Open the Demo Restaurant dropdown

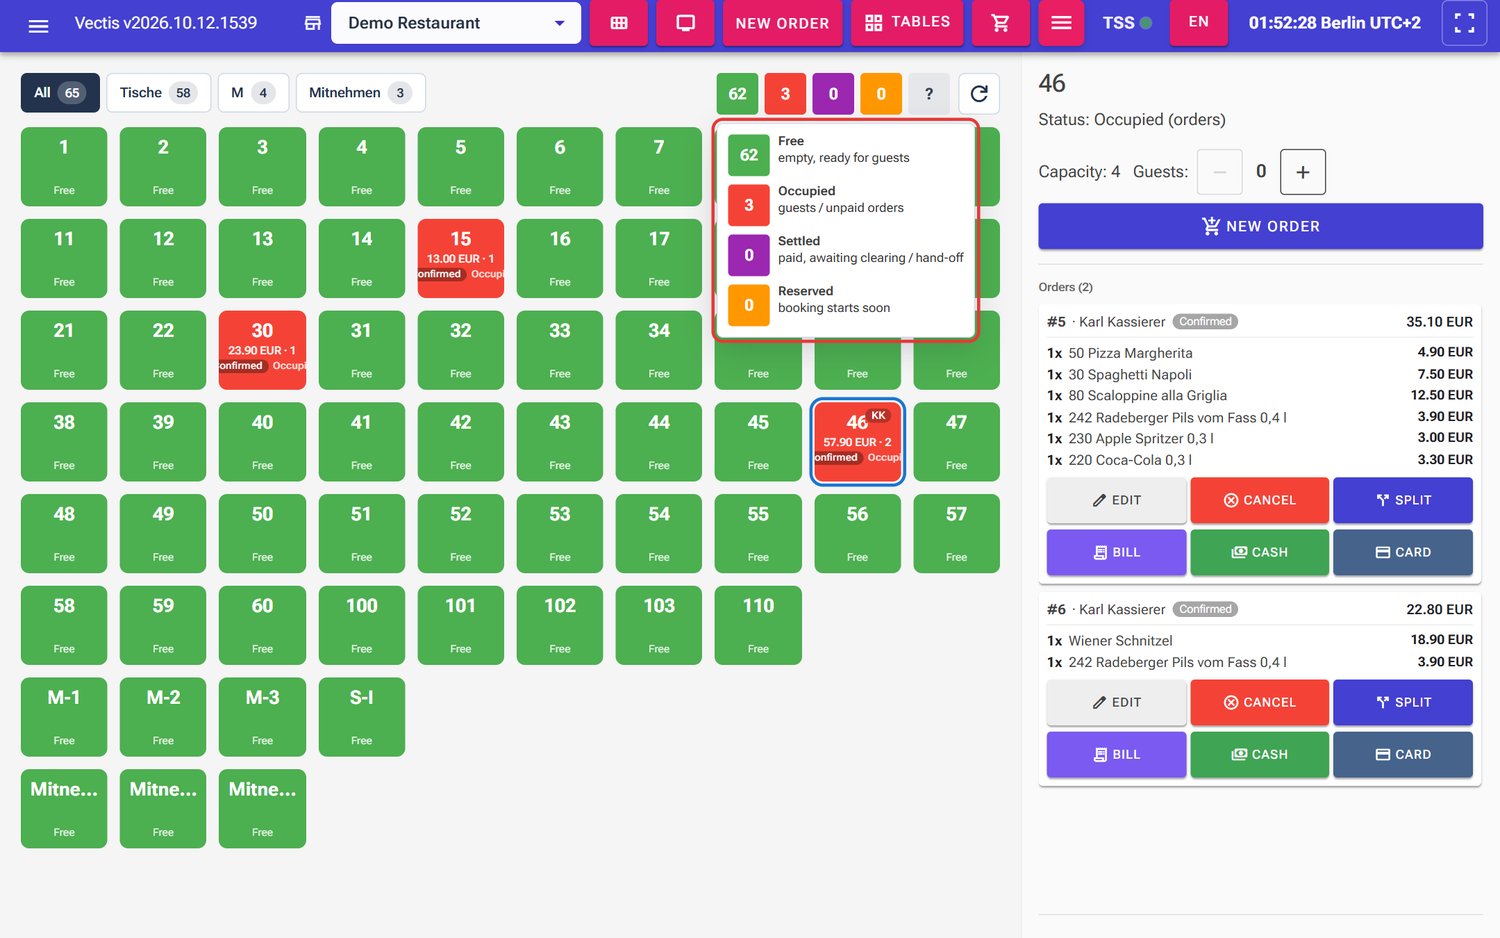(x=456, y=23)
